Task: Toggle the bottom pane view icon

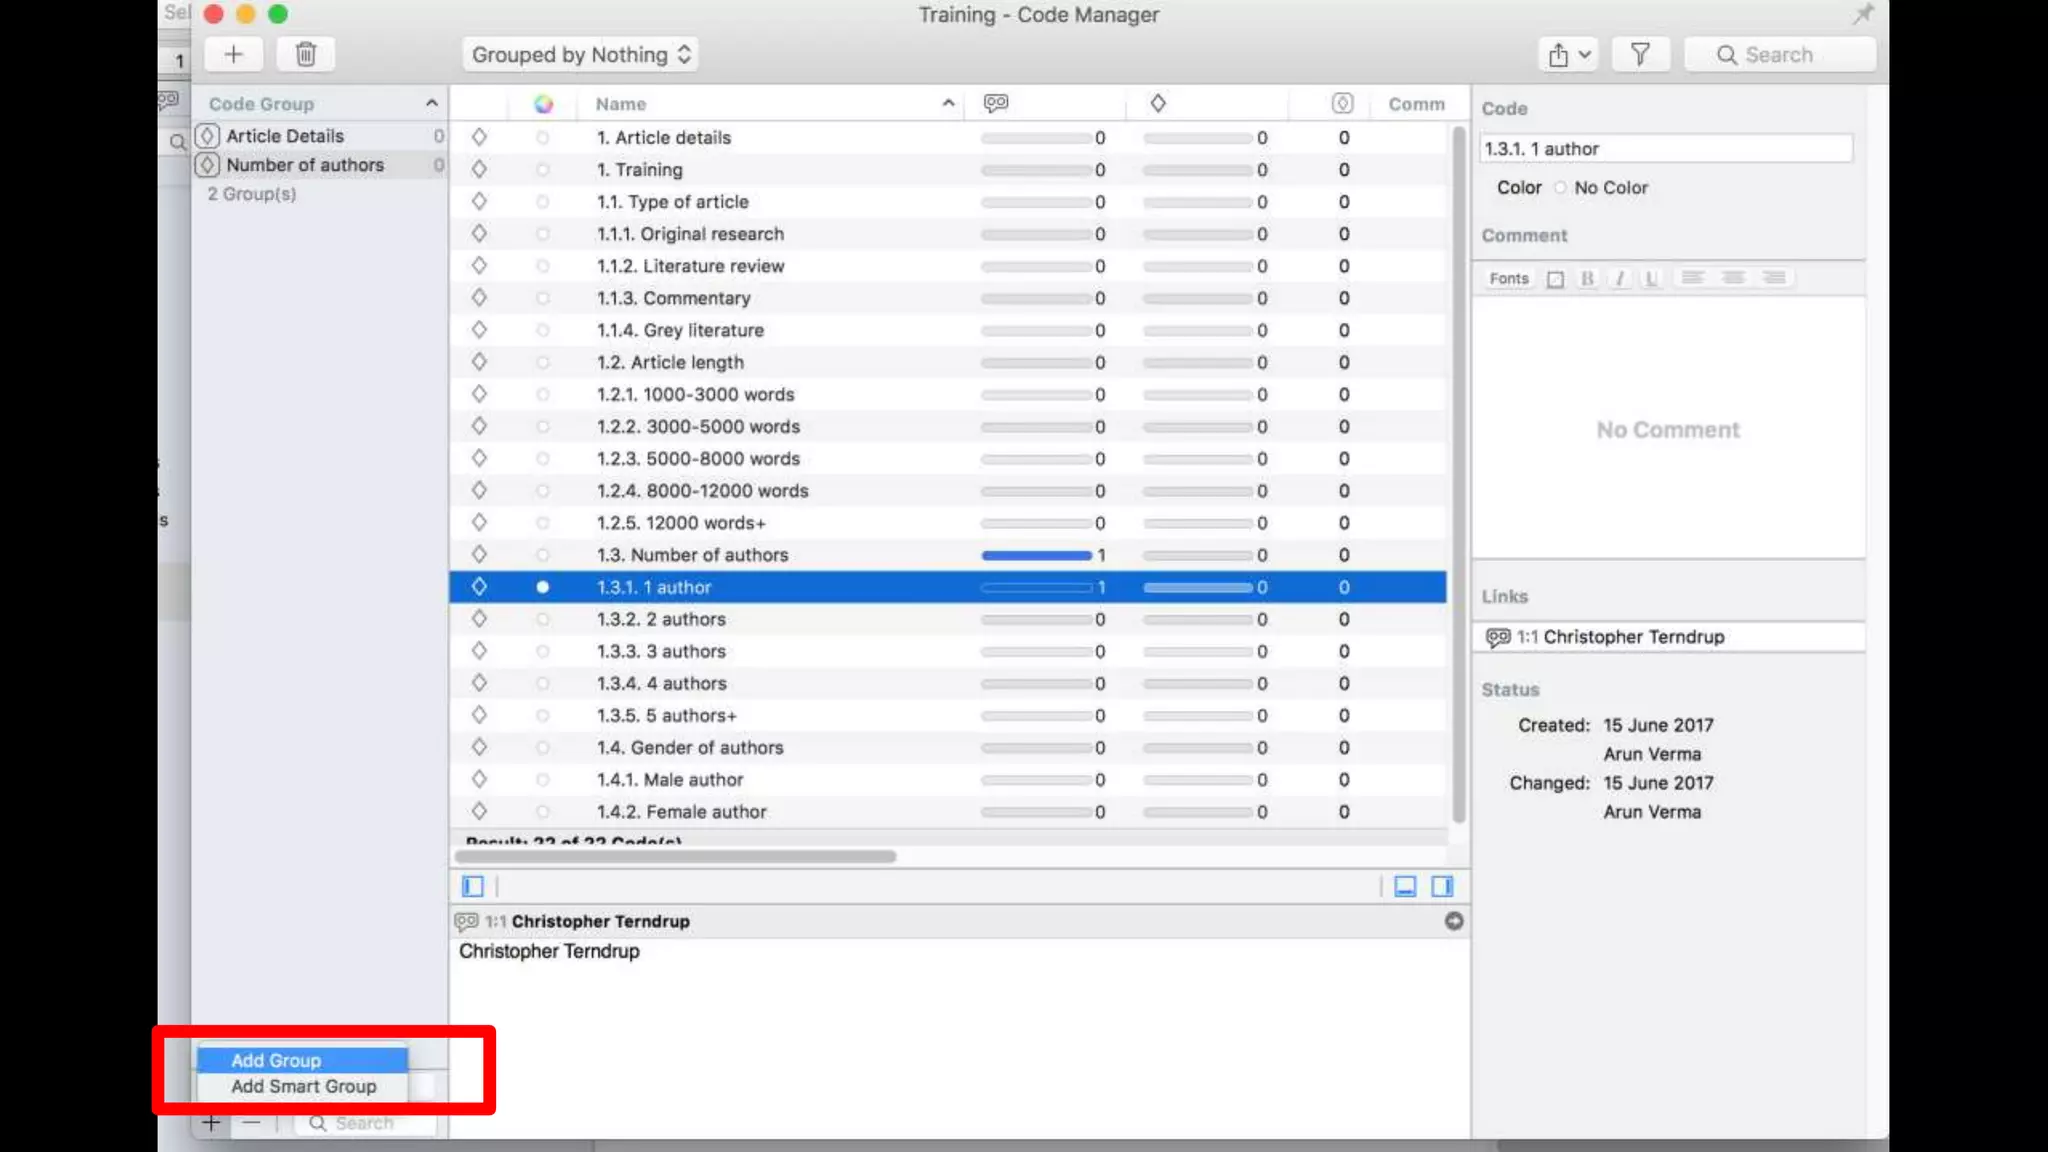Action: [x=1405, y=886]
